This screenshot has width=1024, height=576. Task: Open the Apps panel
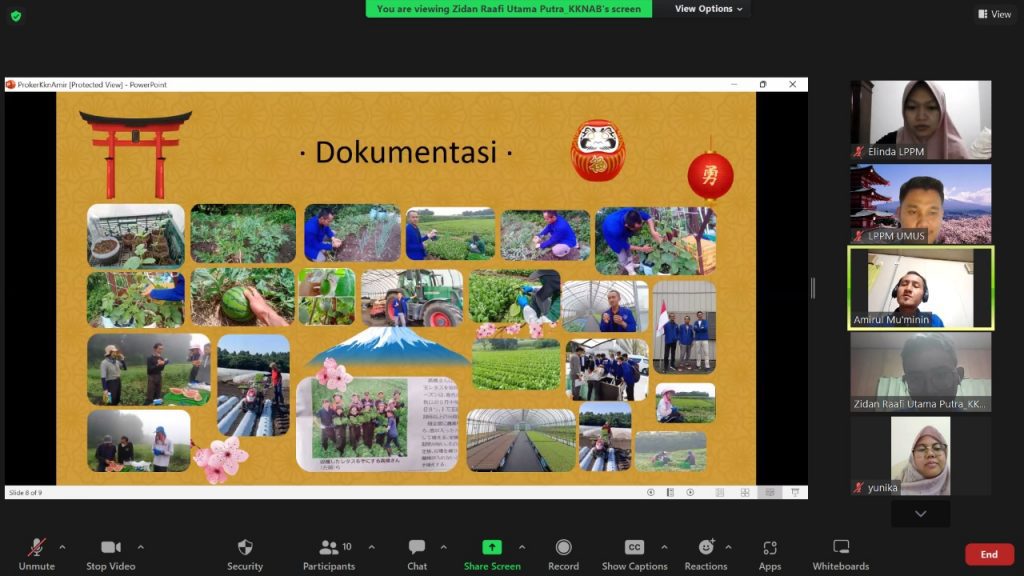[769, 553]
